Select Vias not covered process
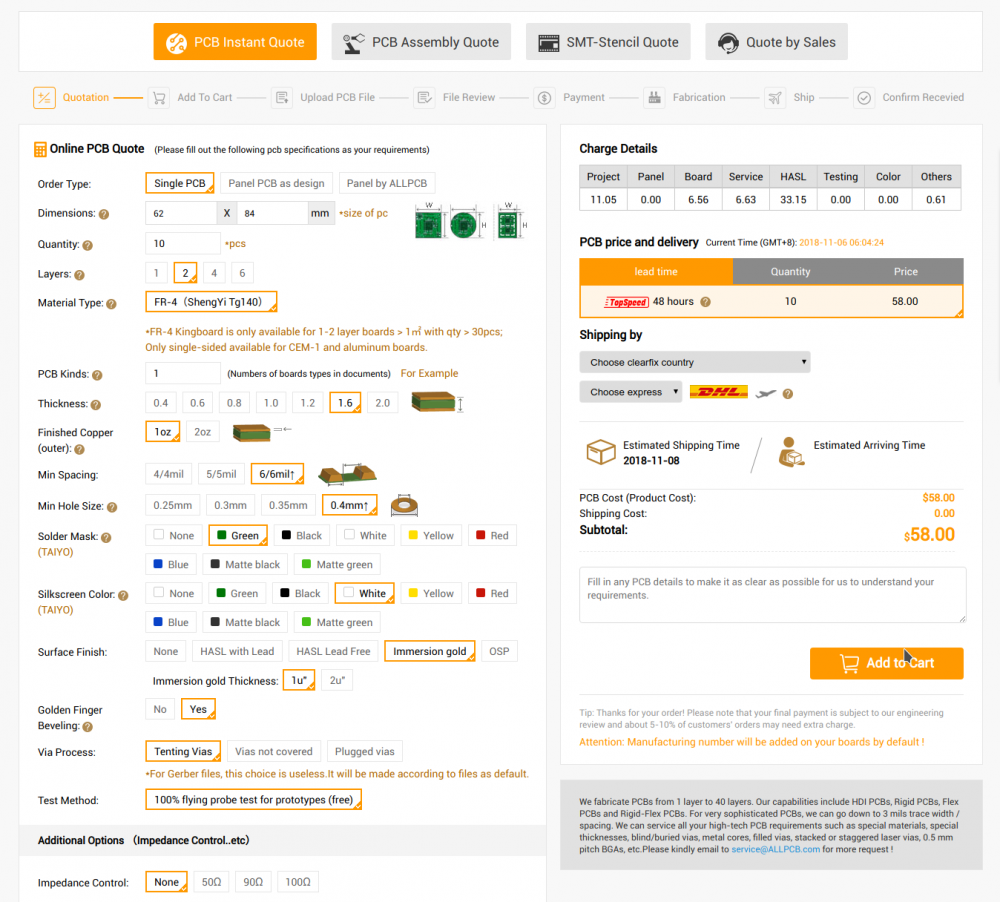This screenshot has width=1000, height=902. [274, 751]
